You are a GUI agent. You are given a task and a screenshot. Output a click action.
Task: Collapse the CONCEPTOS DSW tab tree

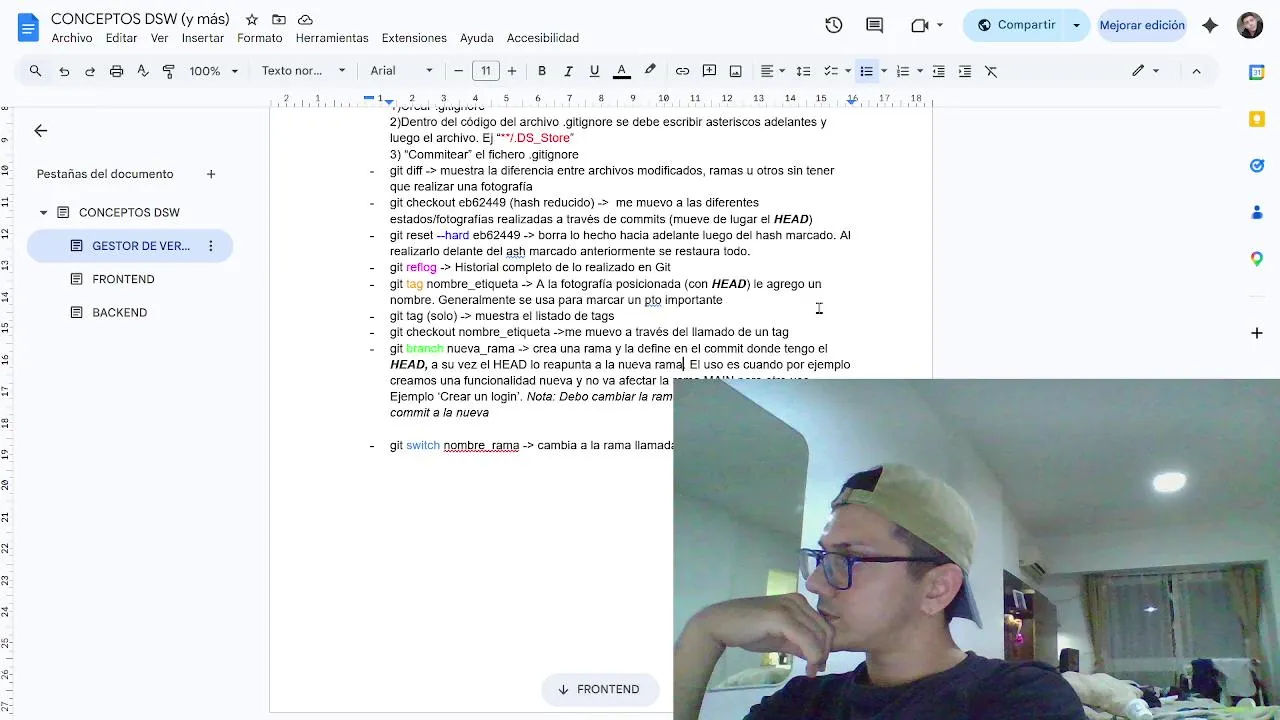click(43, 213)
